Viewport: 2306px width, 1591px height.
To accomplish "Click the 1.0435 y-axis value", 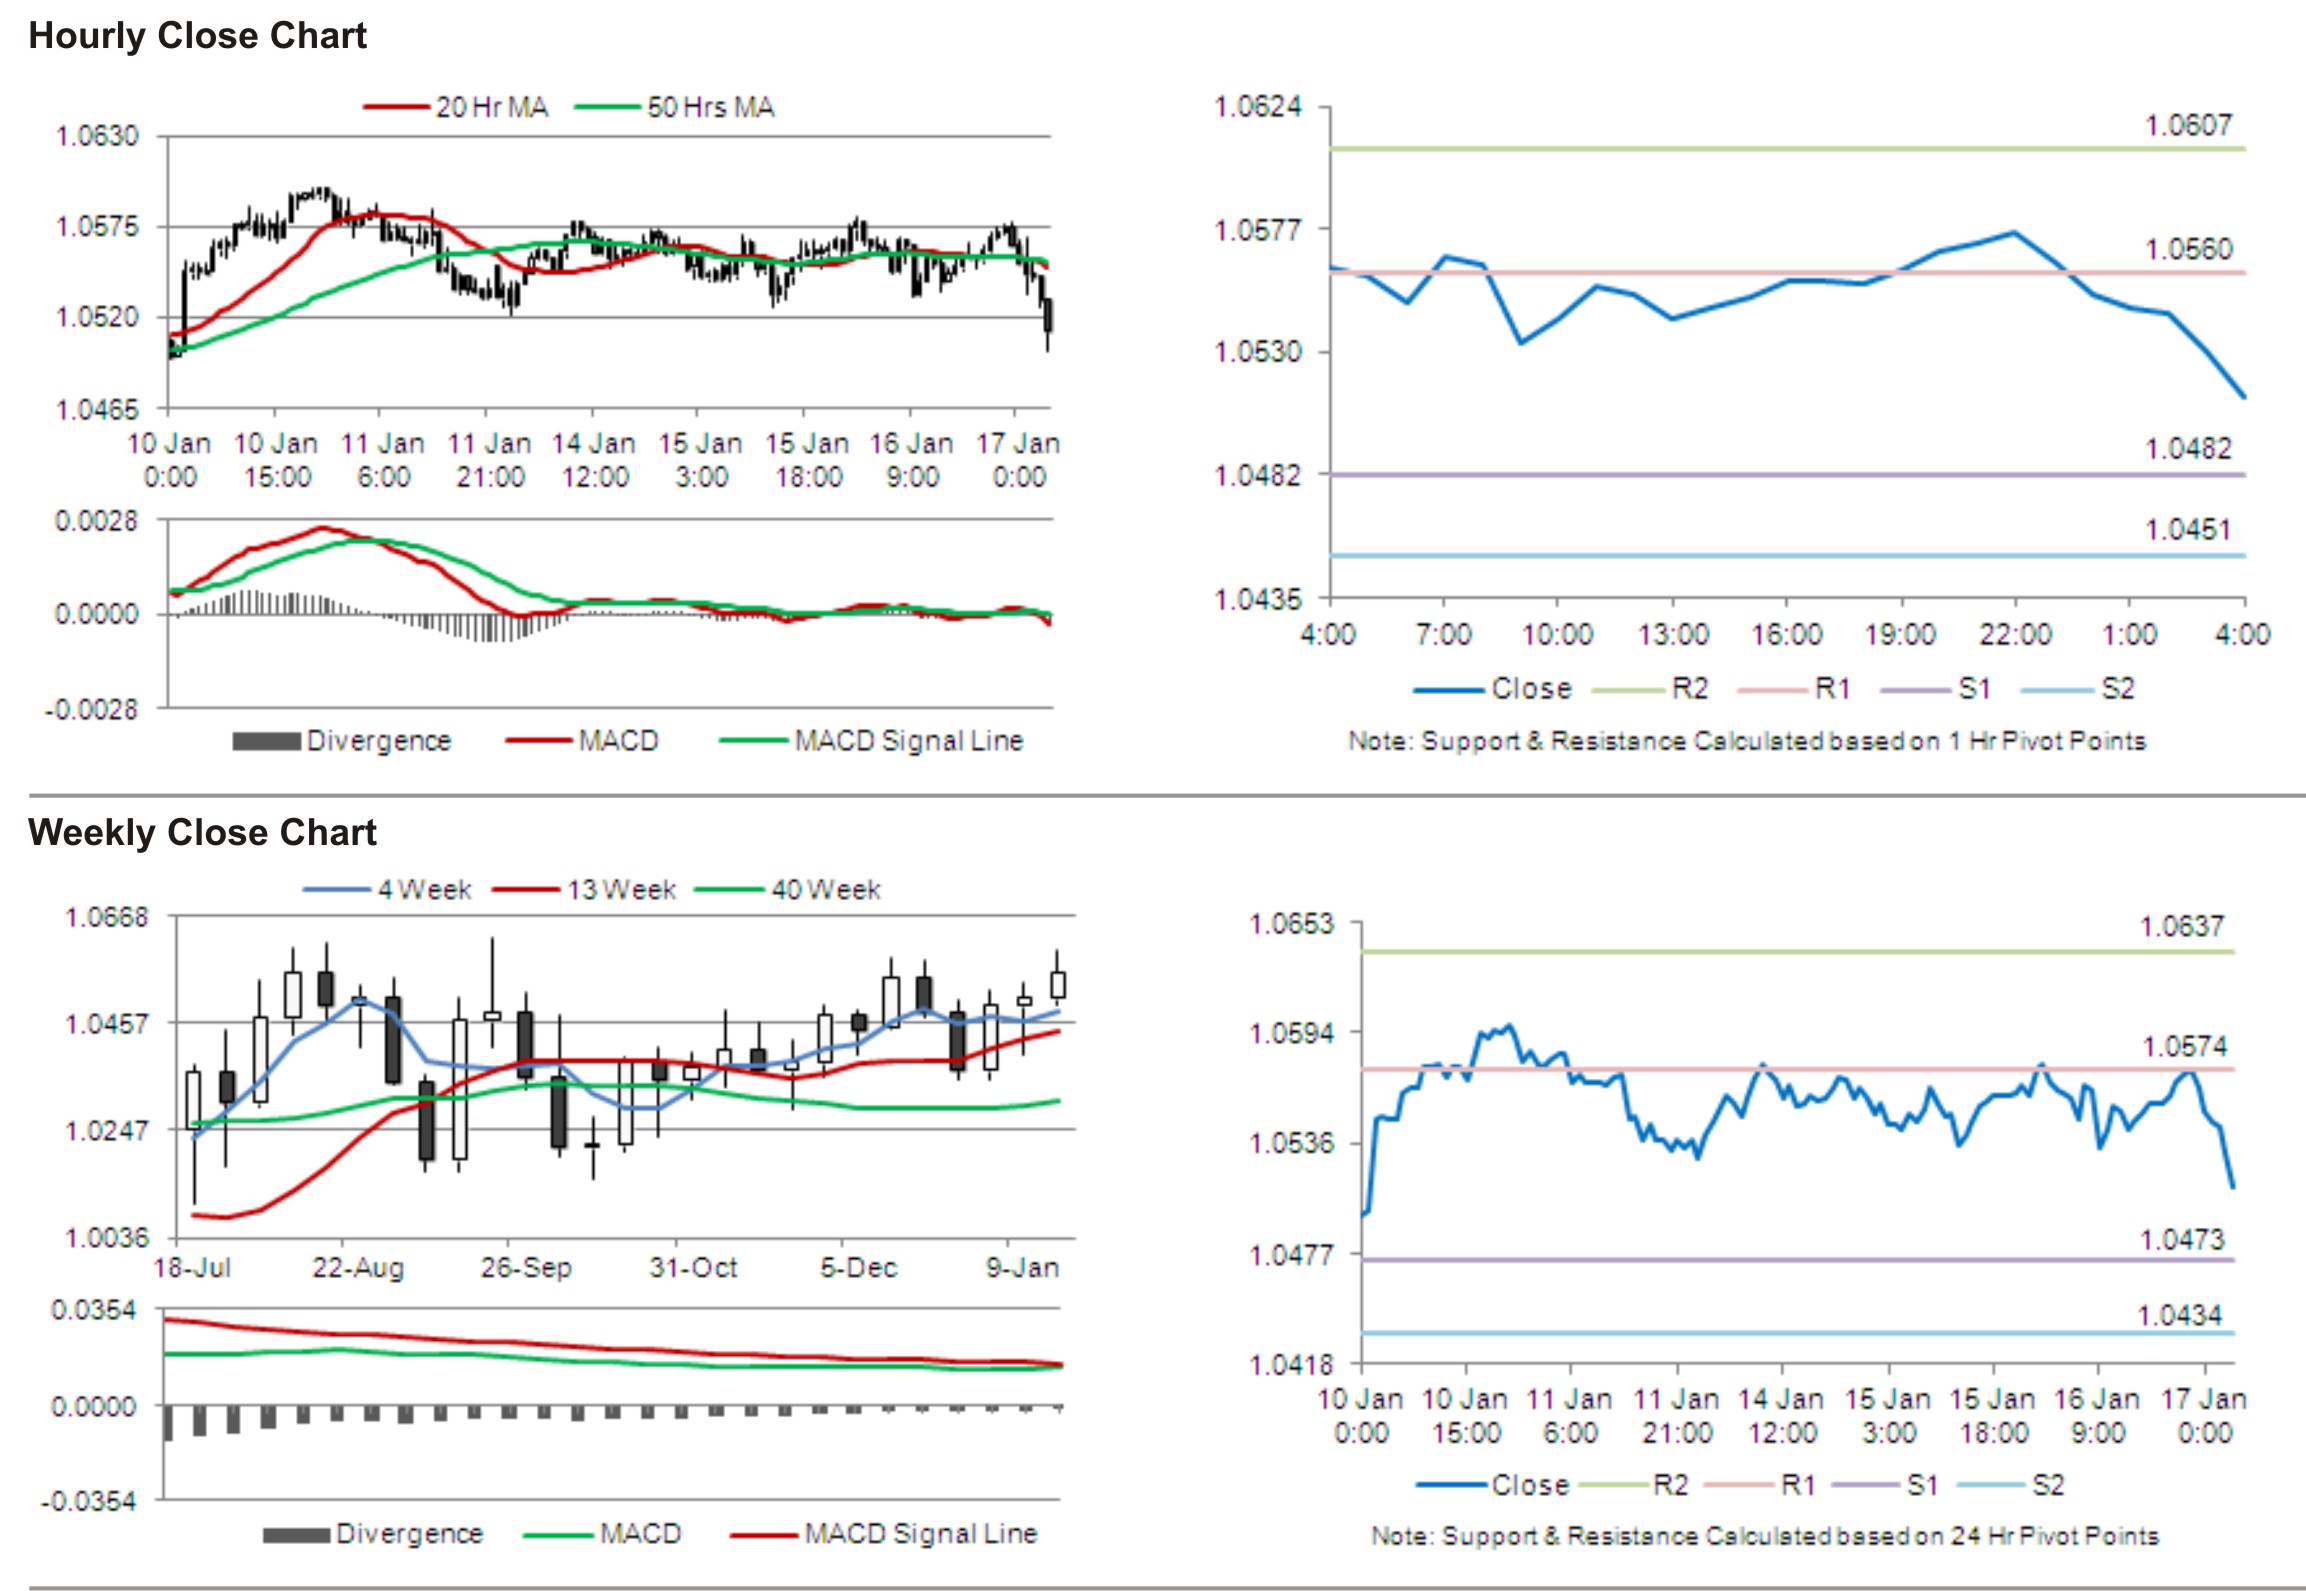I will [1257, 598].
